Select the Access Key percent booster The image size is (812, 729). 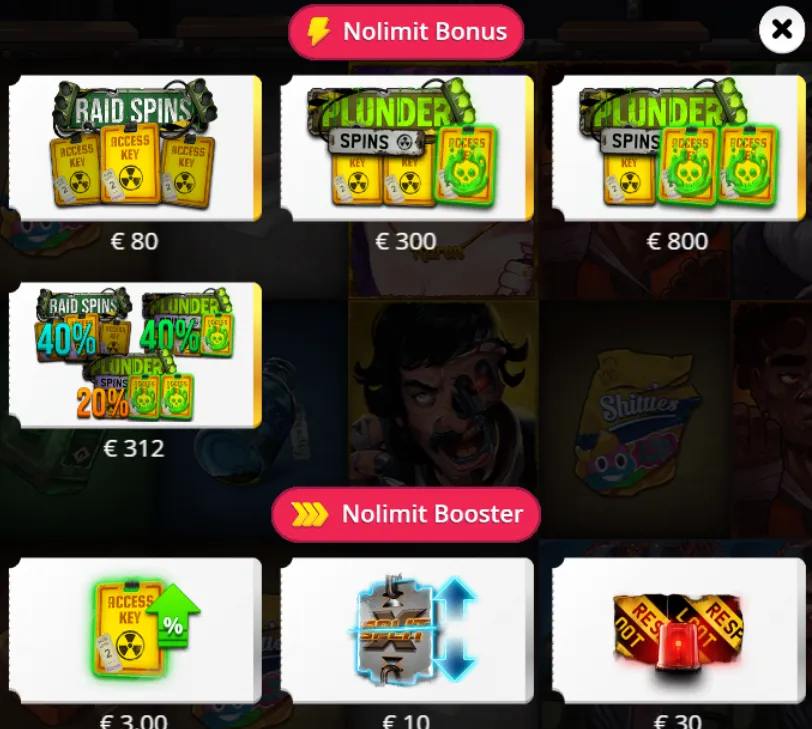135,630
